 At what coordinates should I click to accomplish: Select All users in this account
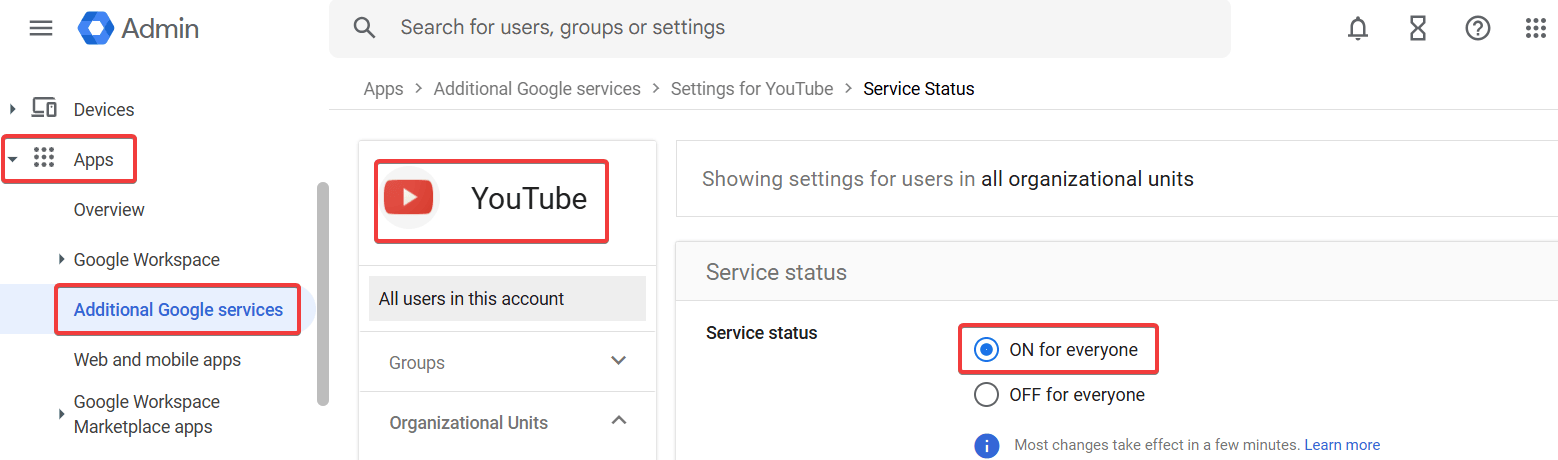click(507, 298)
